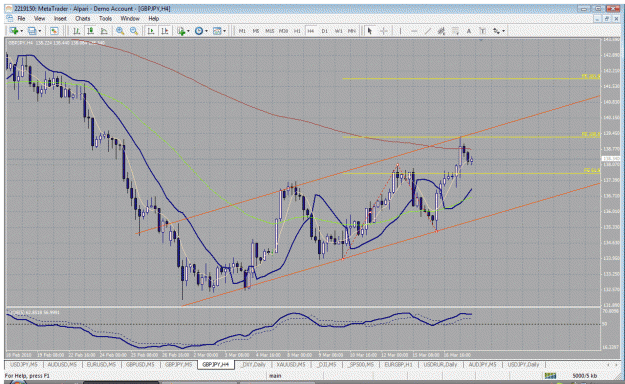Expand the Indicators dropdown arrow
625x384 pixels.
pos(188,31)
